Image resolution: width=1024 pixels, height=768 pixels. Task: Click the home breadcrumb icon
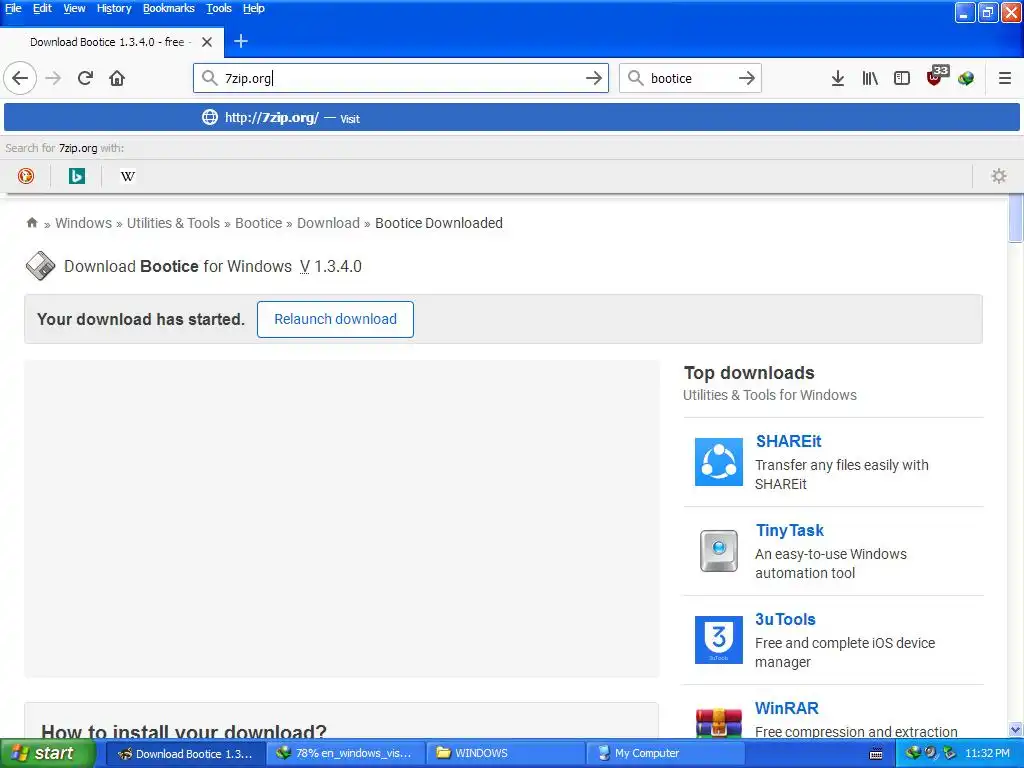(x=32, y=223)
